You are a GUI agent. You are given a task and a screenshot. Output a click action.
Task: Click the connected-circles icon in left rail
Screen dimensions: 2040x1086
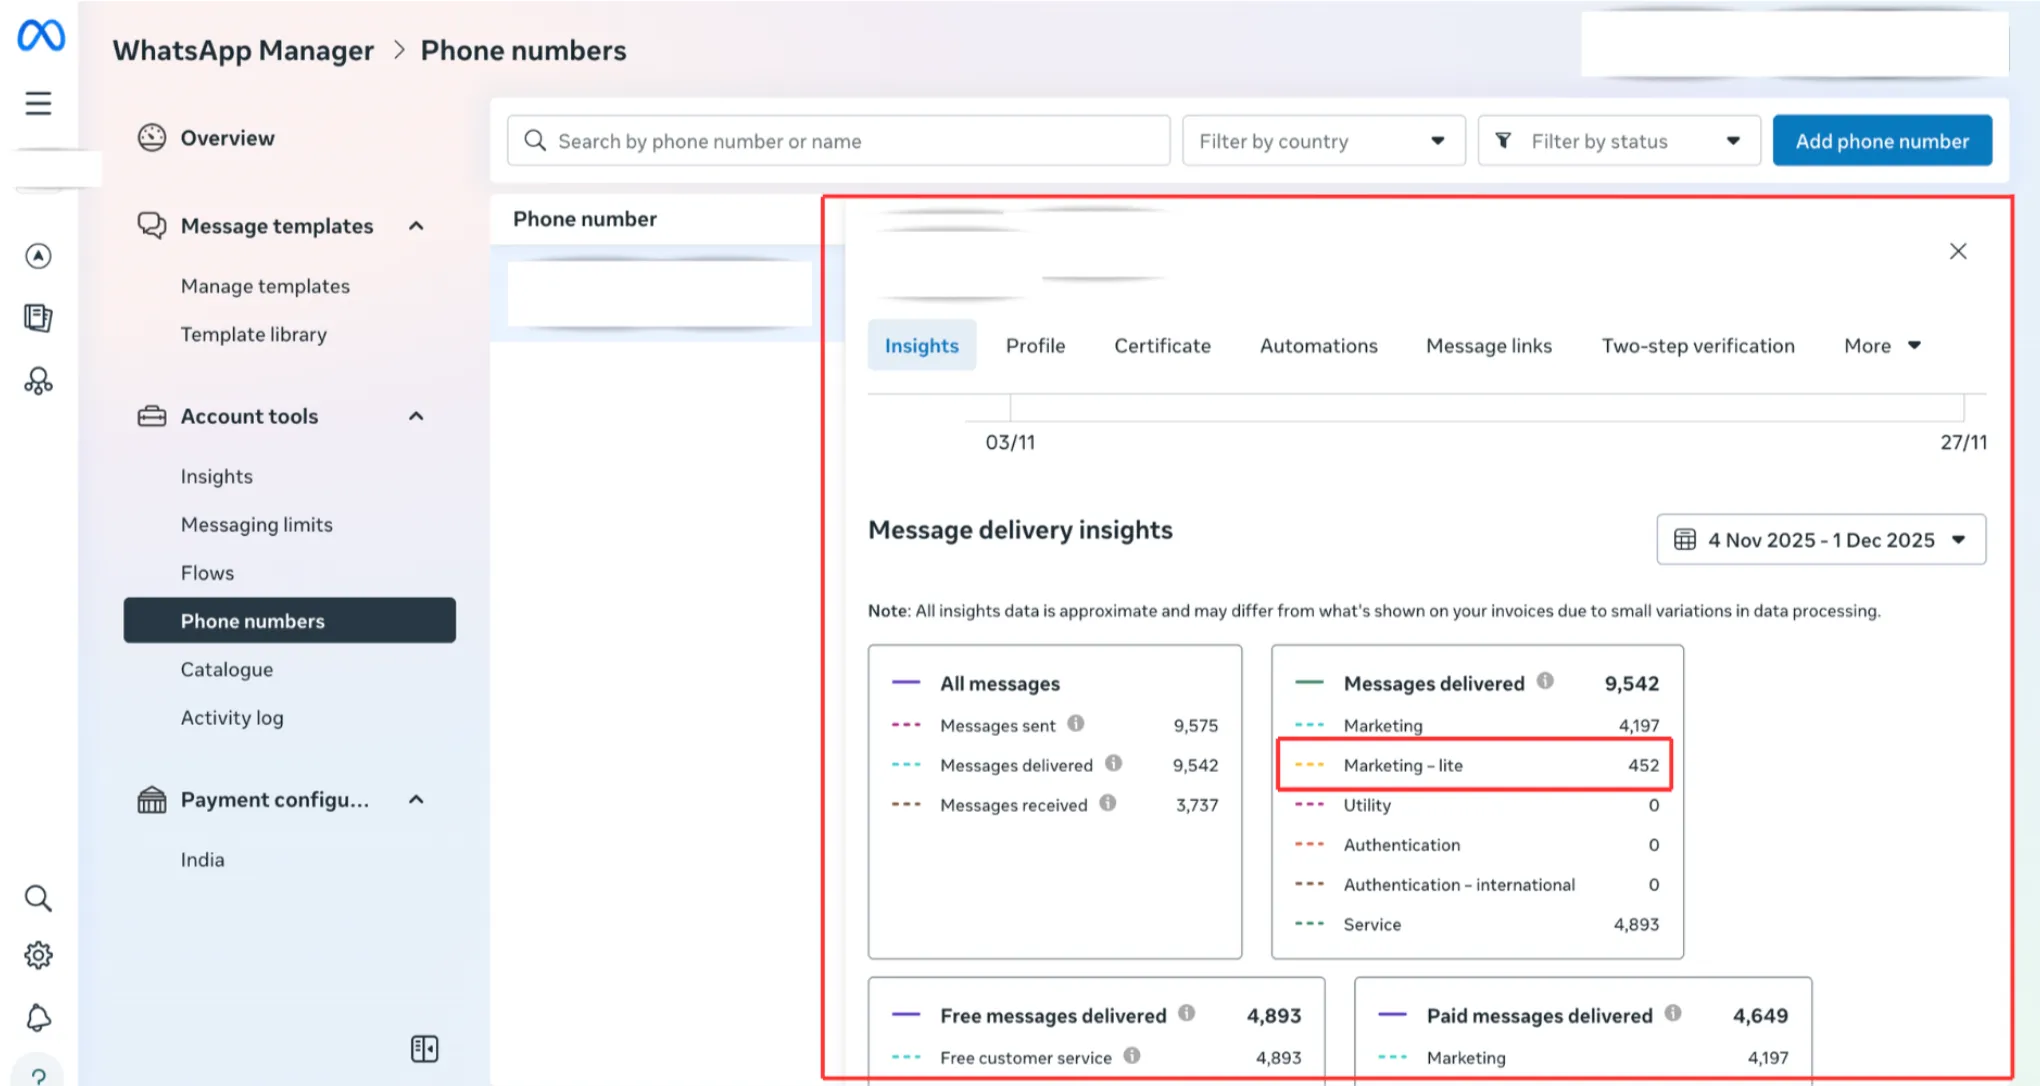[38, 381]
